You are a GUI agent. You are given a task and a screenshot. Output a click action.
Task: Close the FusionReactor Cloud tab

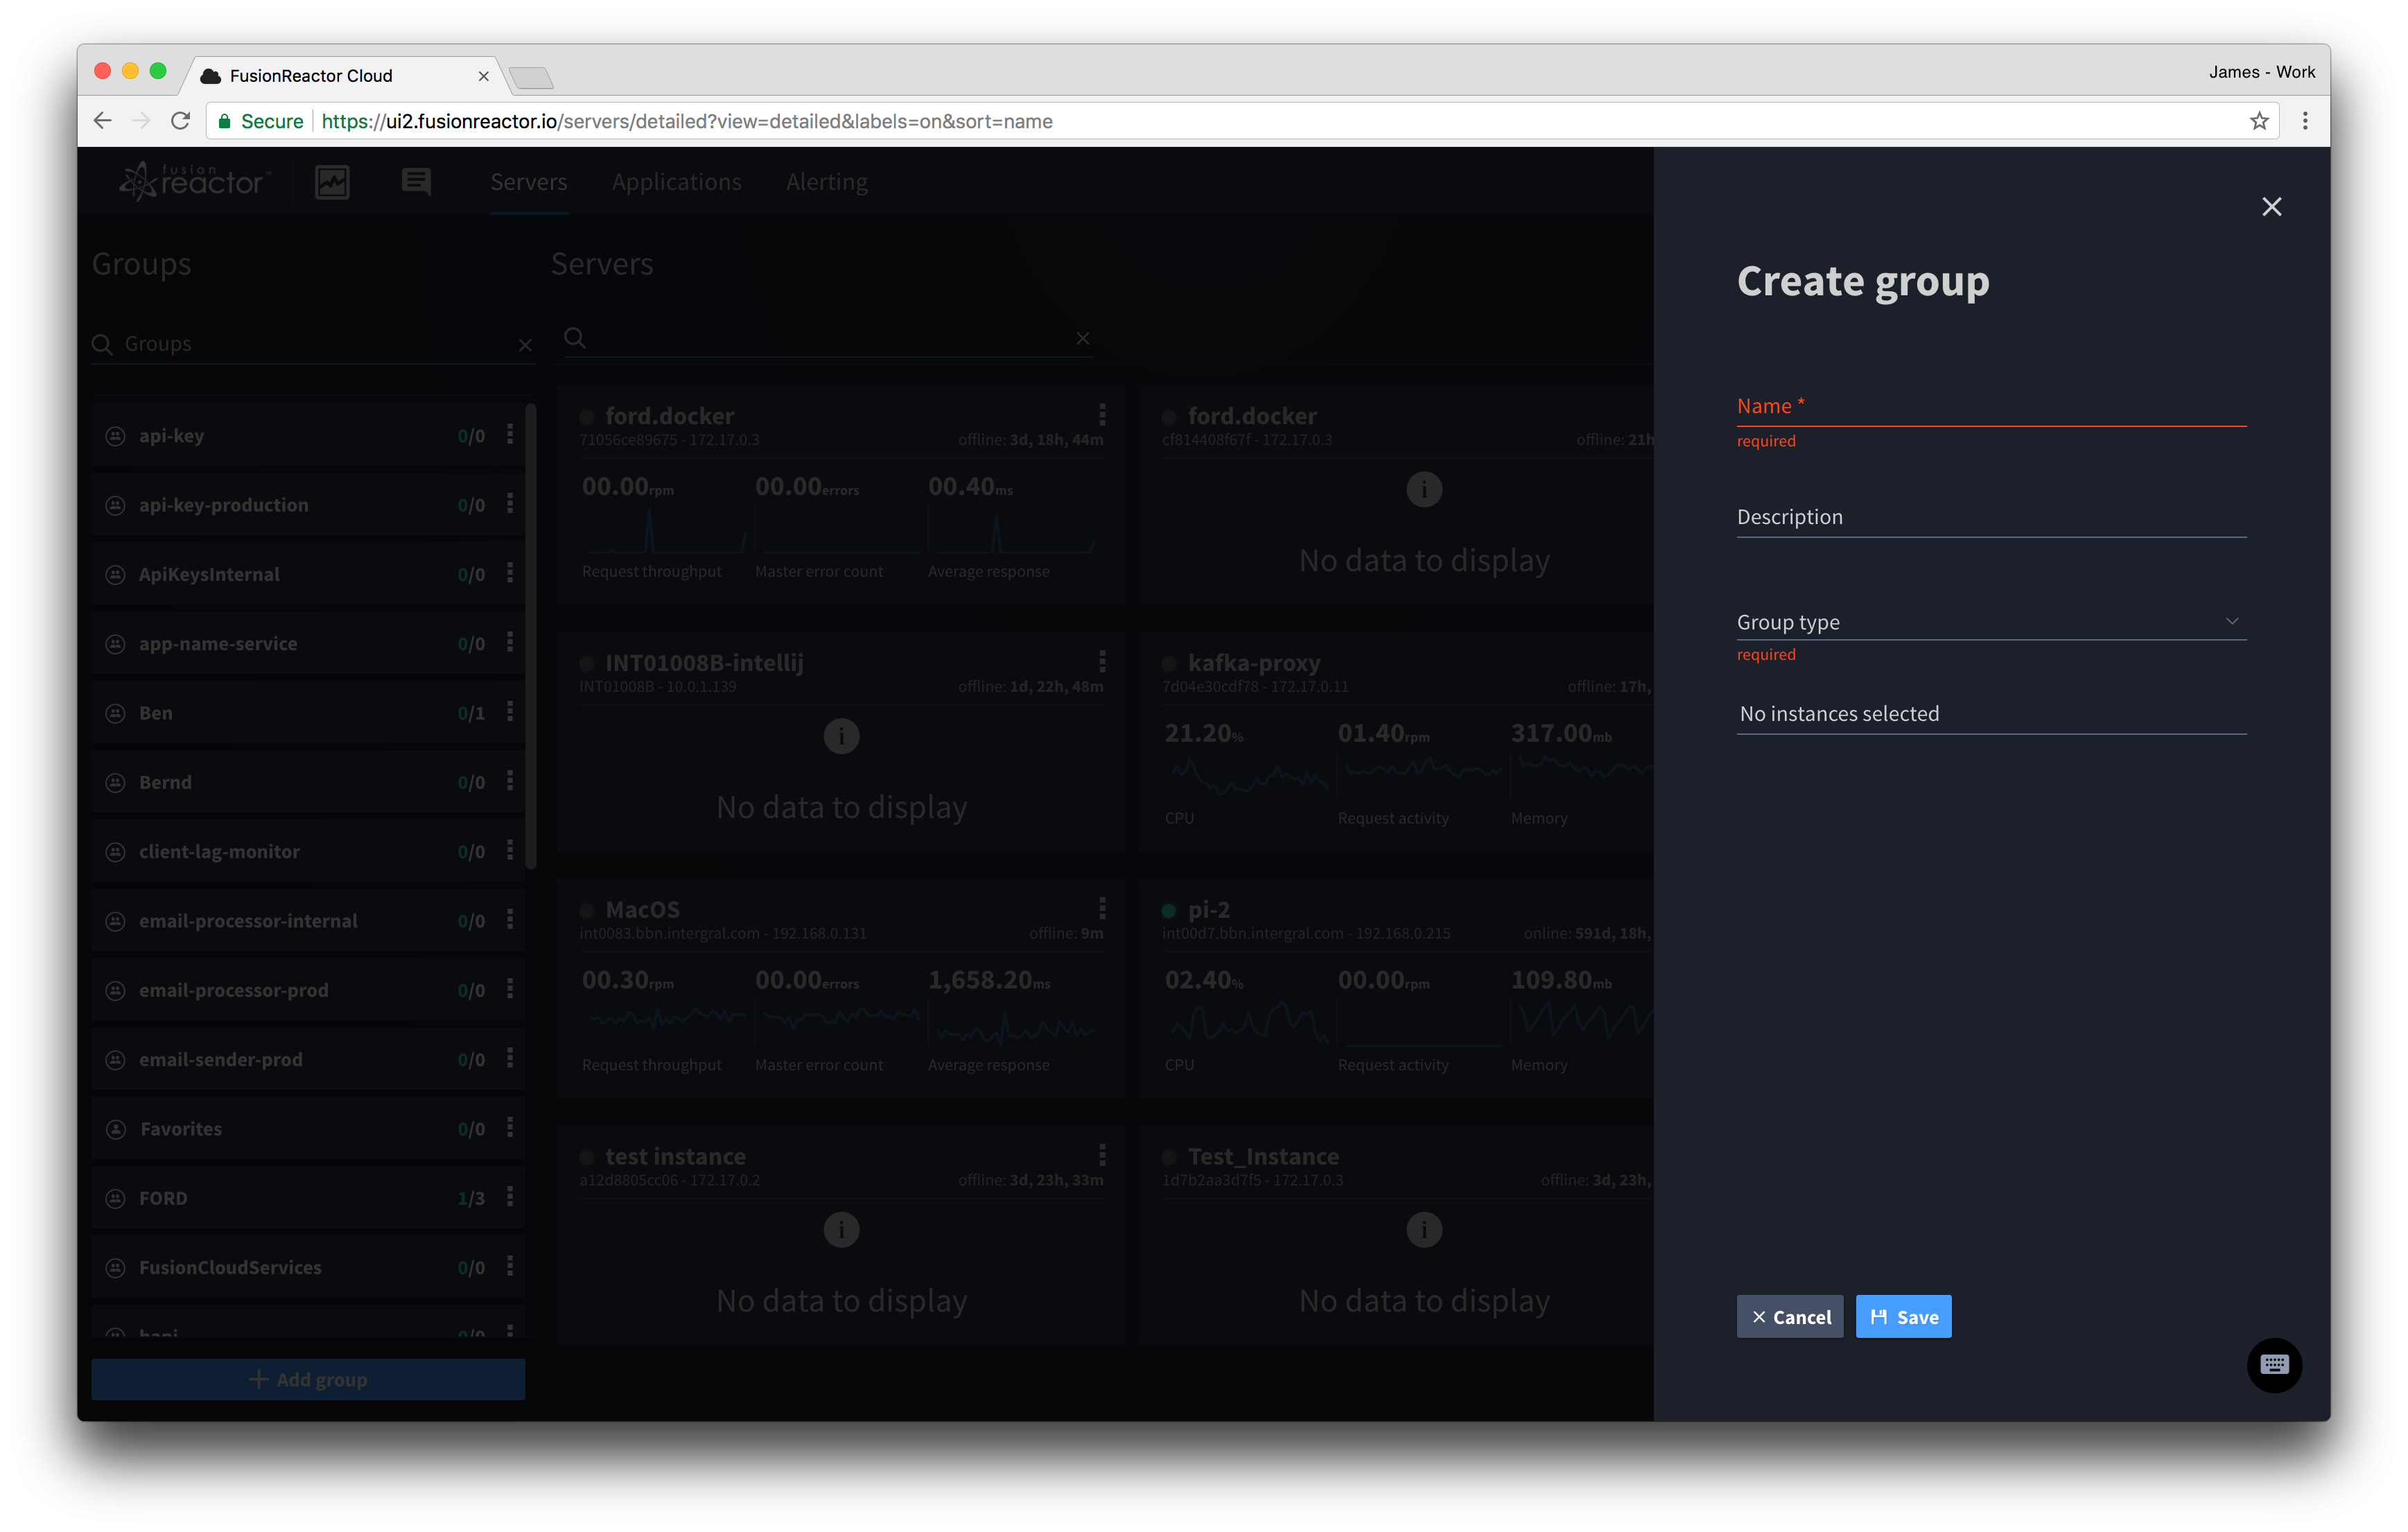[483, 76]
